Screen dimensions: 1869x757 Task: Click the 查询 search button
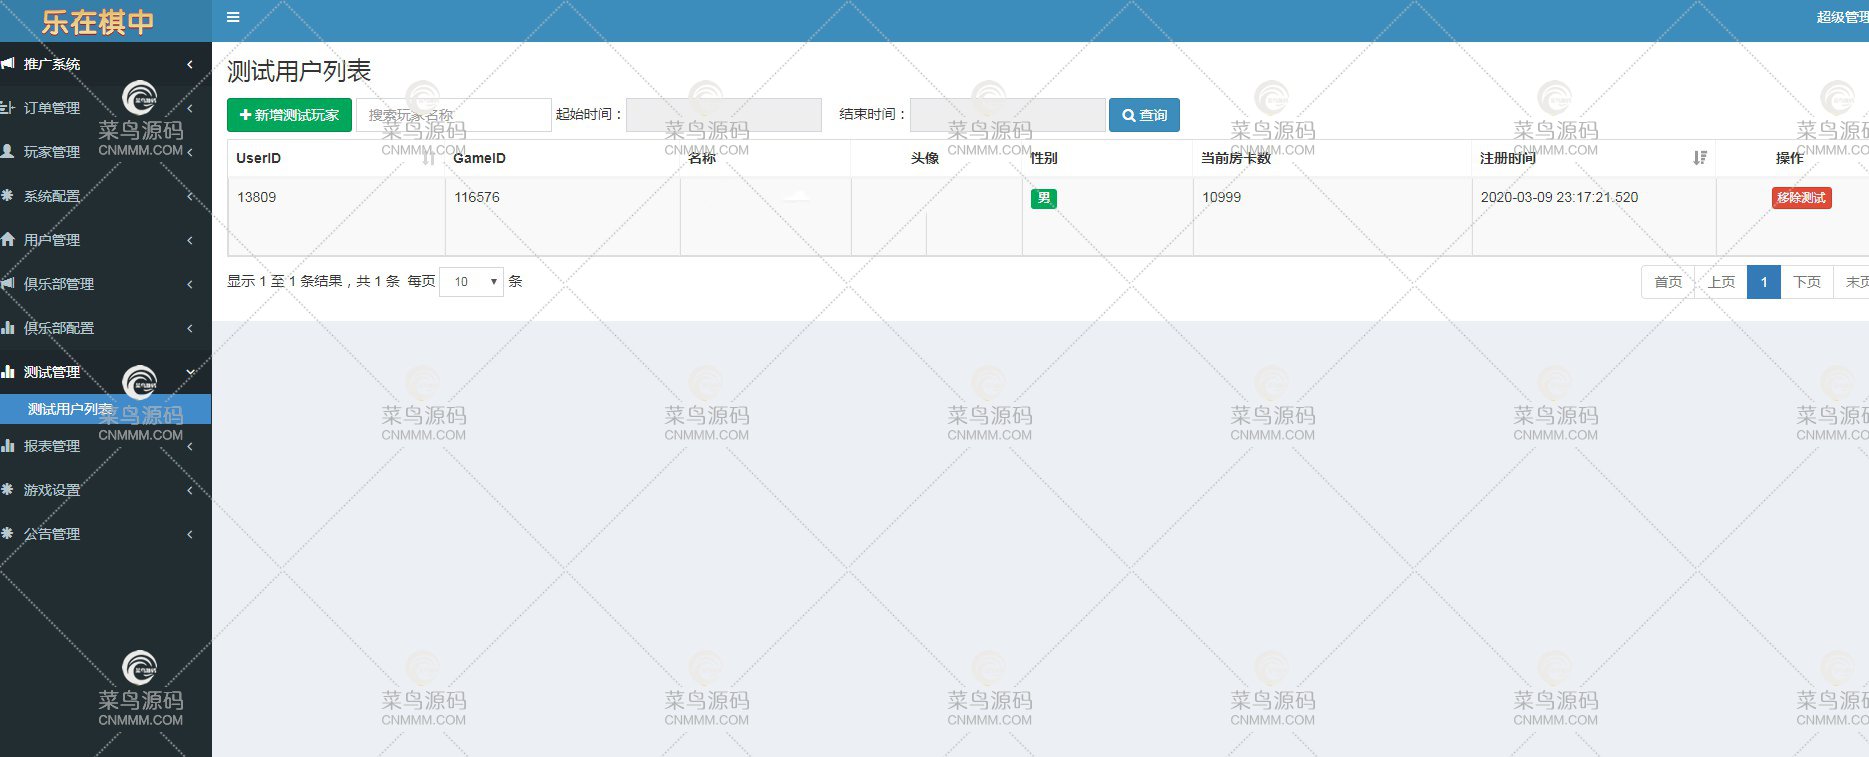click(1144, 115)
